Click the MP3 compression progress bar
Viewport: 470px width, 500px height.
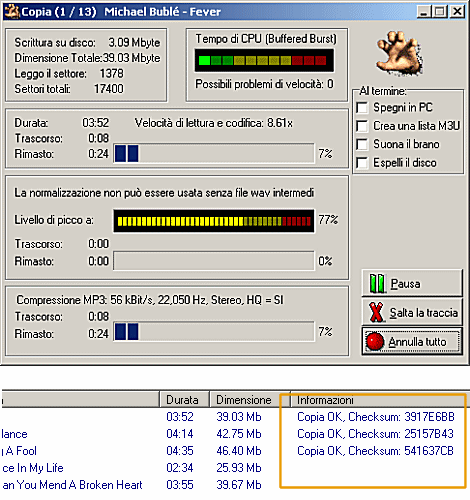click(214, 332)
